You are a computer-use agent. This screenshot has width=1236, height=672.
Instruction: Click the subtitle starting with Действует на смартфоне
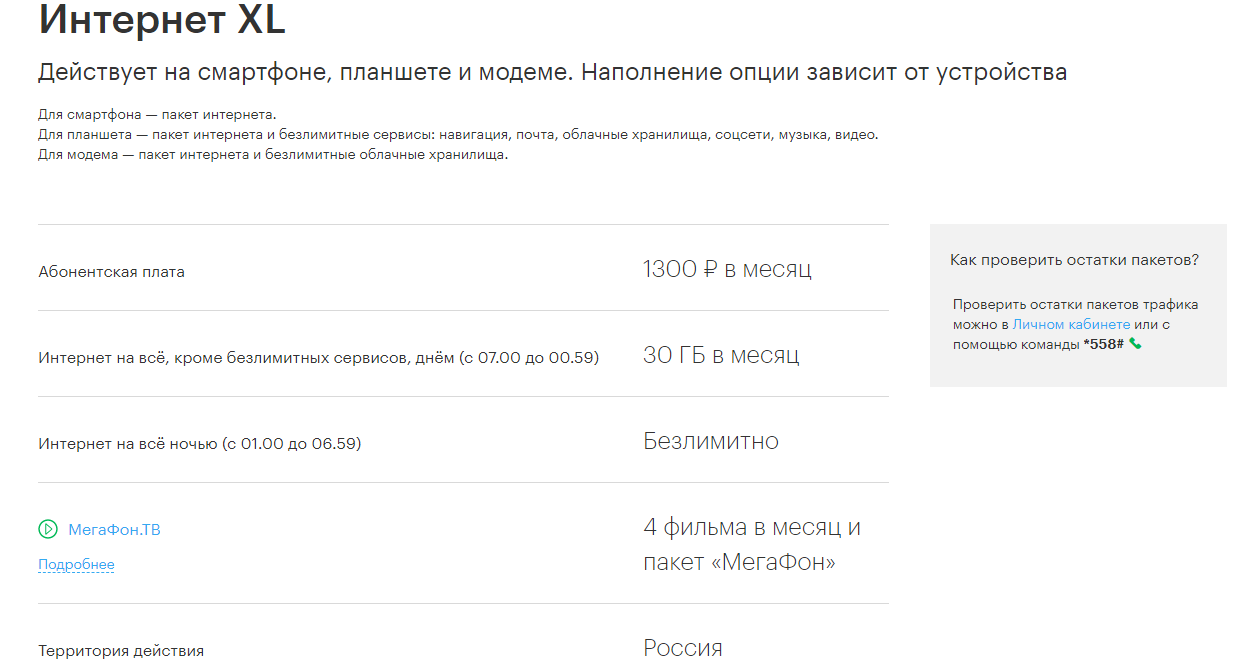coord(552,73)
